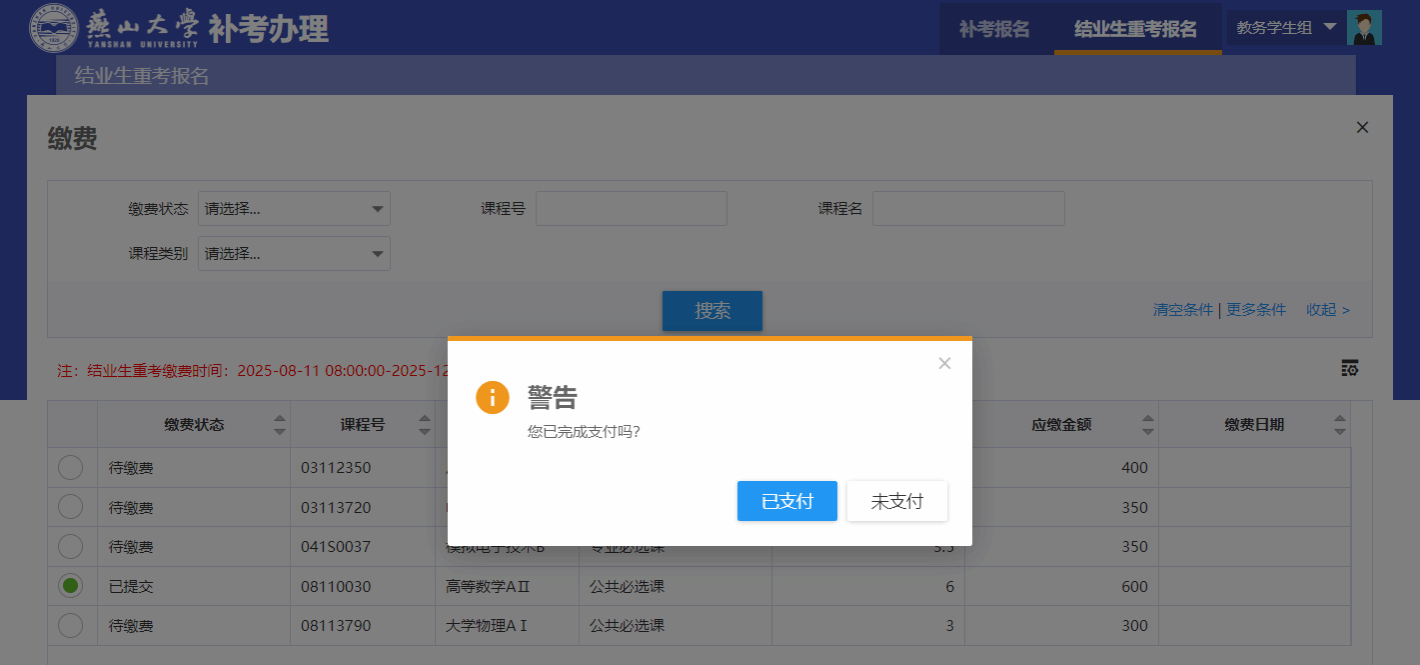
Task: Sort by 缴费状态 column arrows
Action: [280, 425]
